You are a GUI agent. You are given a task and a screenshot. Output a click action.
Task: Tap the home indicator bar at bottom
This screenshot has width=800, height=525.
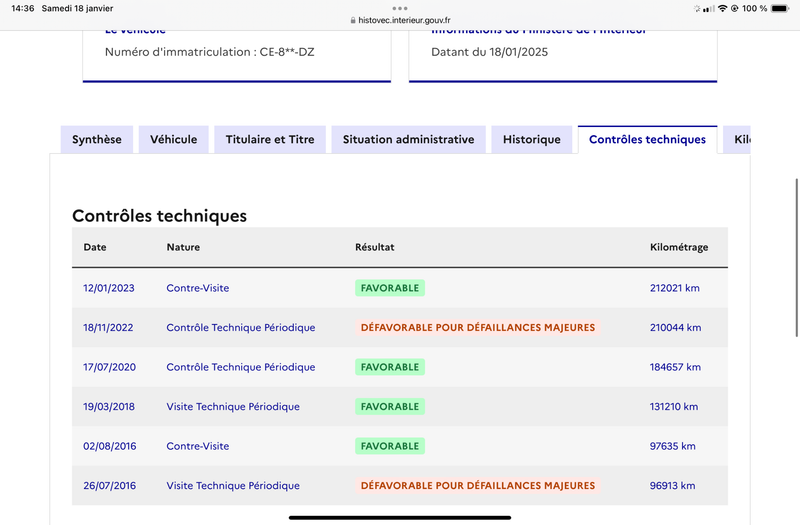coord(400,518)
